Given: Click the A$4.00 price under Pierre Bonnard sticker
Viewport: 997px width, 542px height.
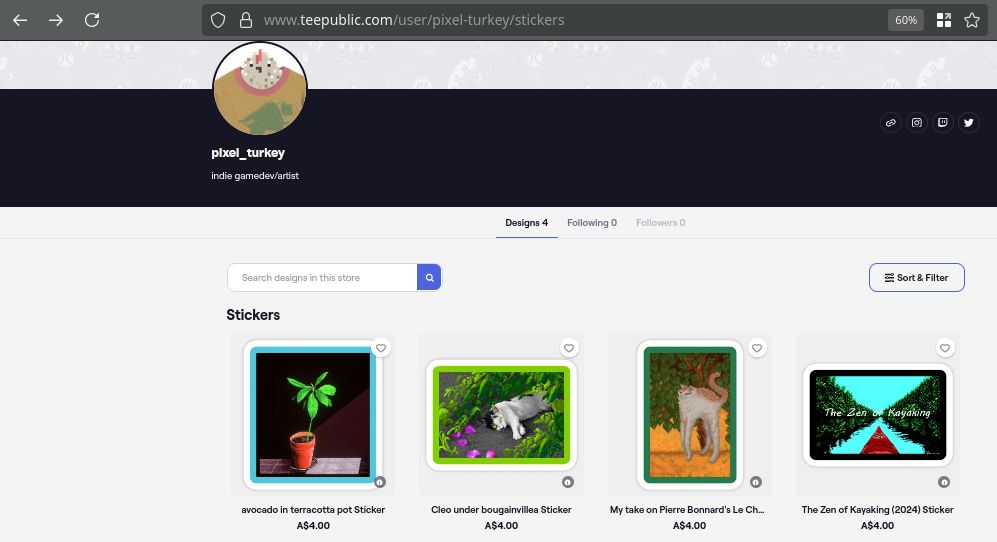Looking at the screenshot, I should point(689,525).
